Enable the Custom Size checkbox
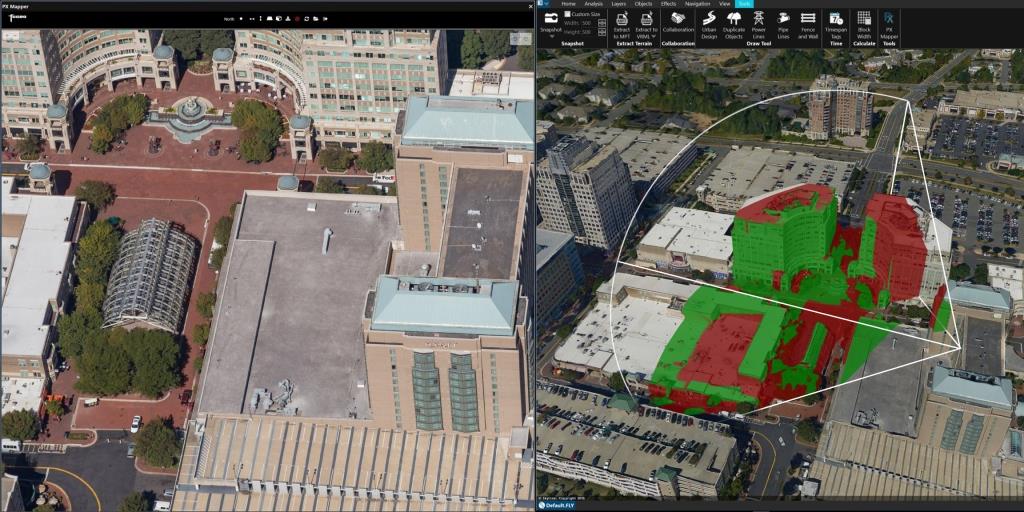1024x512 pixels. 567,14
